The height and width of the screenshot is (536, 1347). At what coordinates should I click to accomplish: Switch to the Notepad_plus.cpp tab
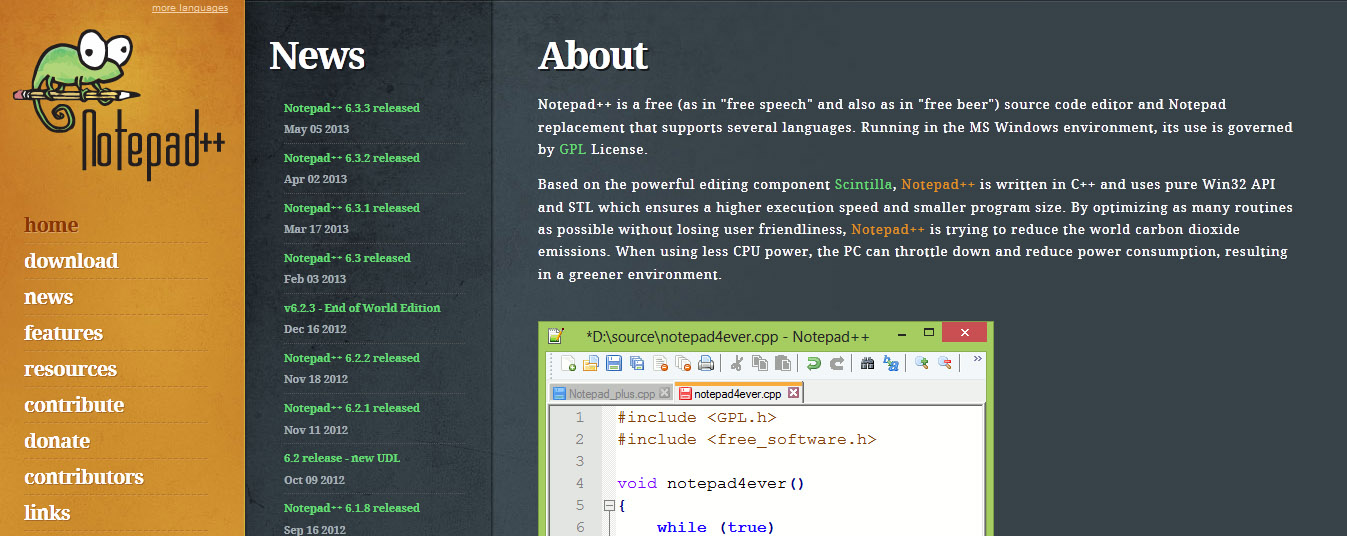point(611,393)
